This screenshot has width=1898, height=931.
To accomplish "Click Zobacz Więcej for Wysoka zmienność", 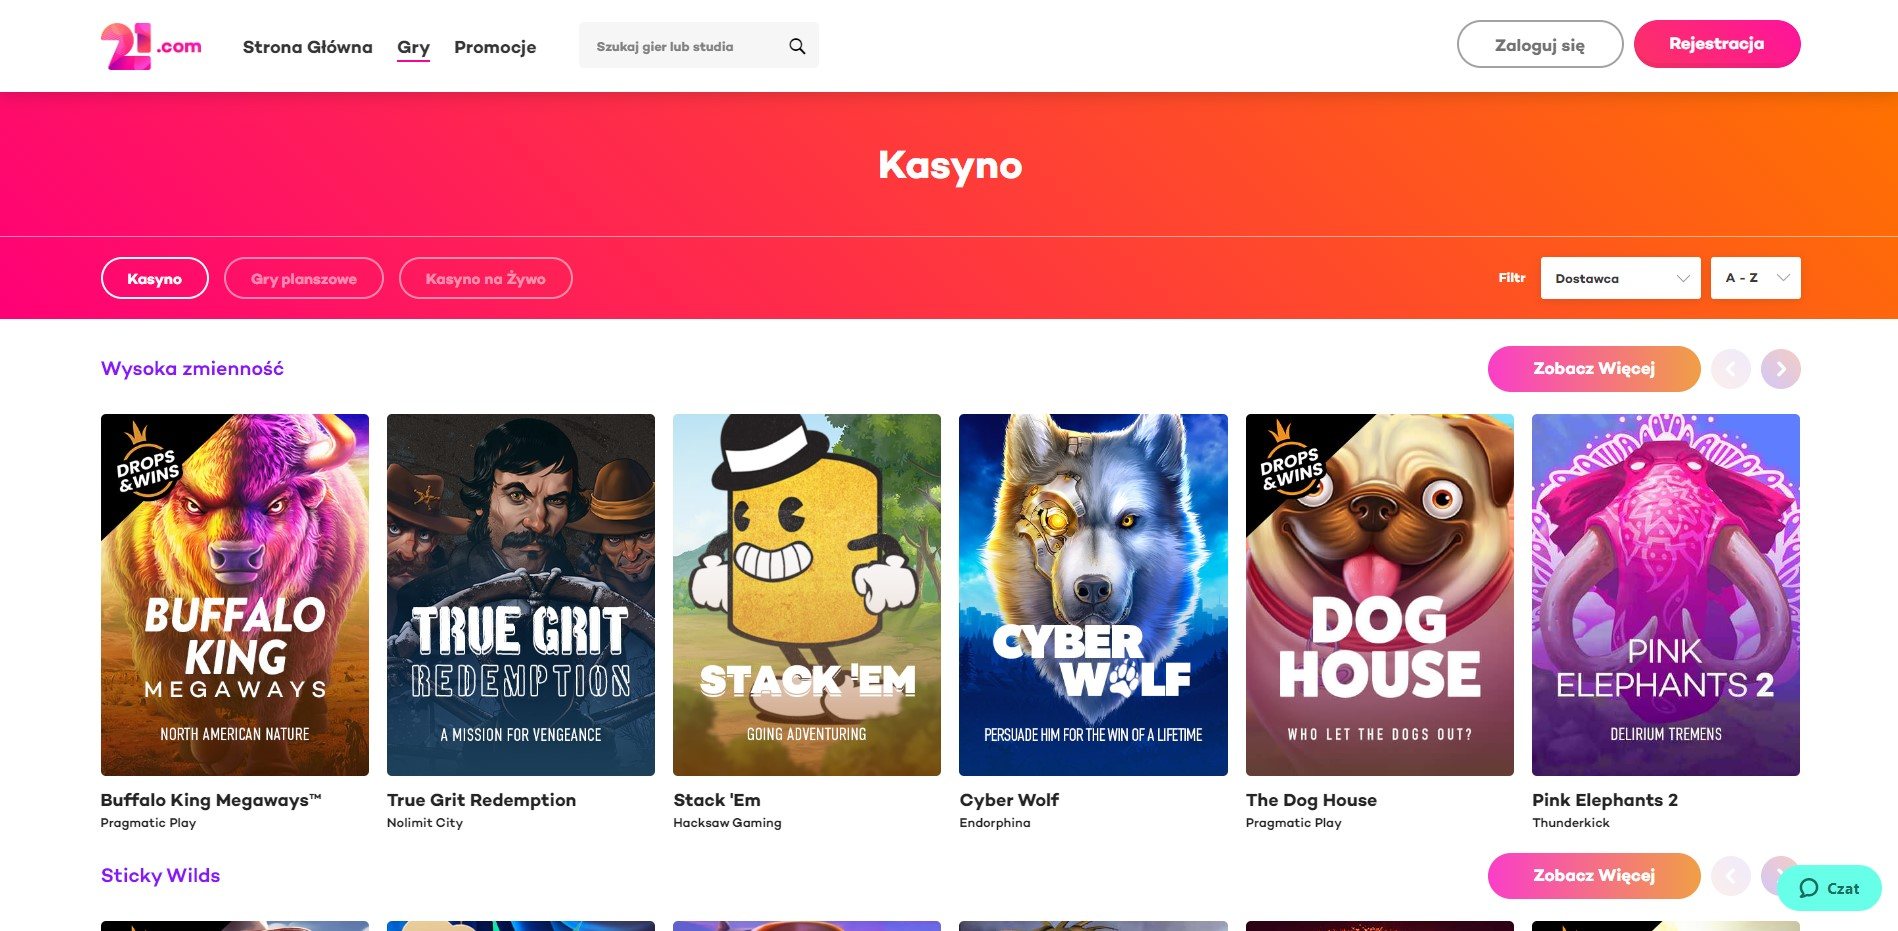I will pyautogui.click(x=1593, y=369).
